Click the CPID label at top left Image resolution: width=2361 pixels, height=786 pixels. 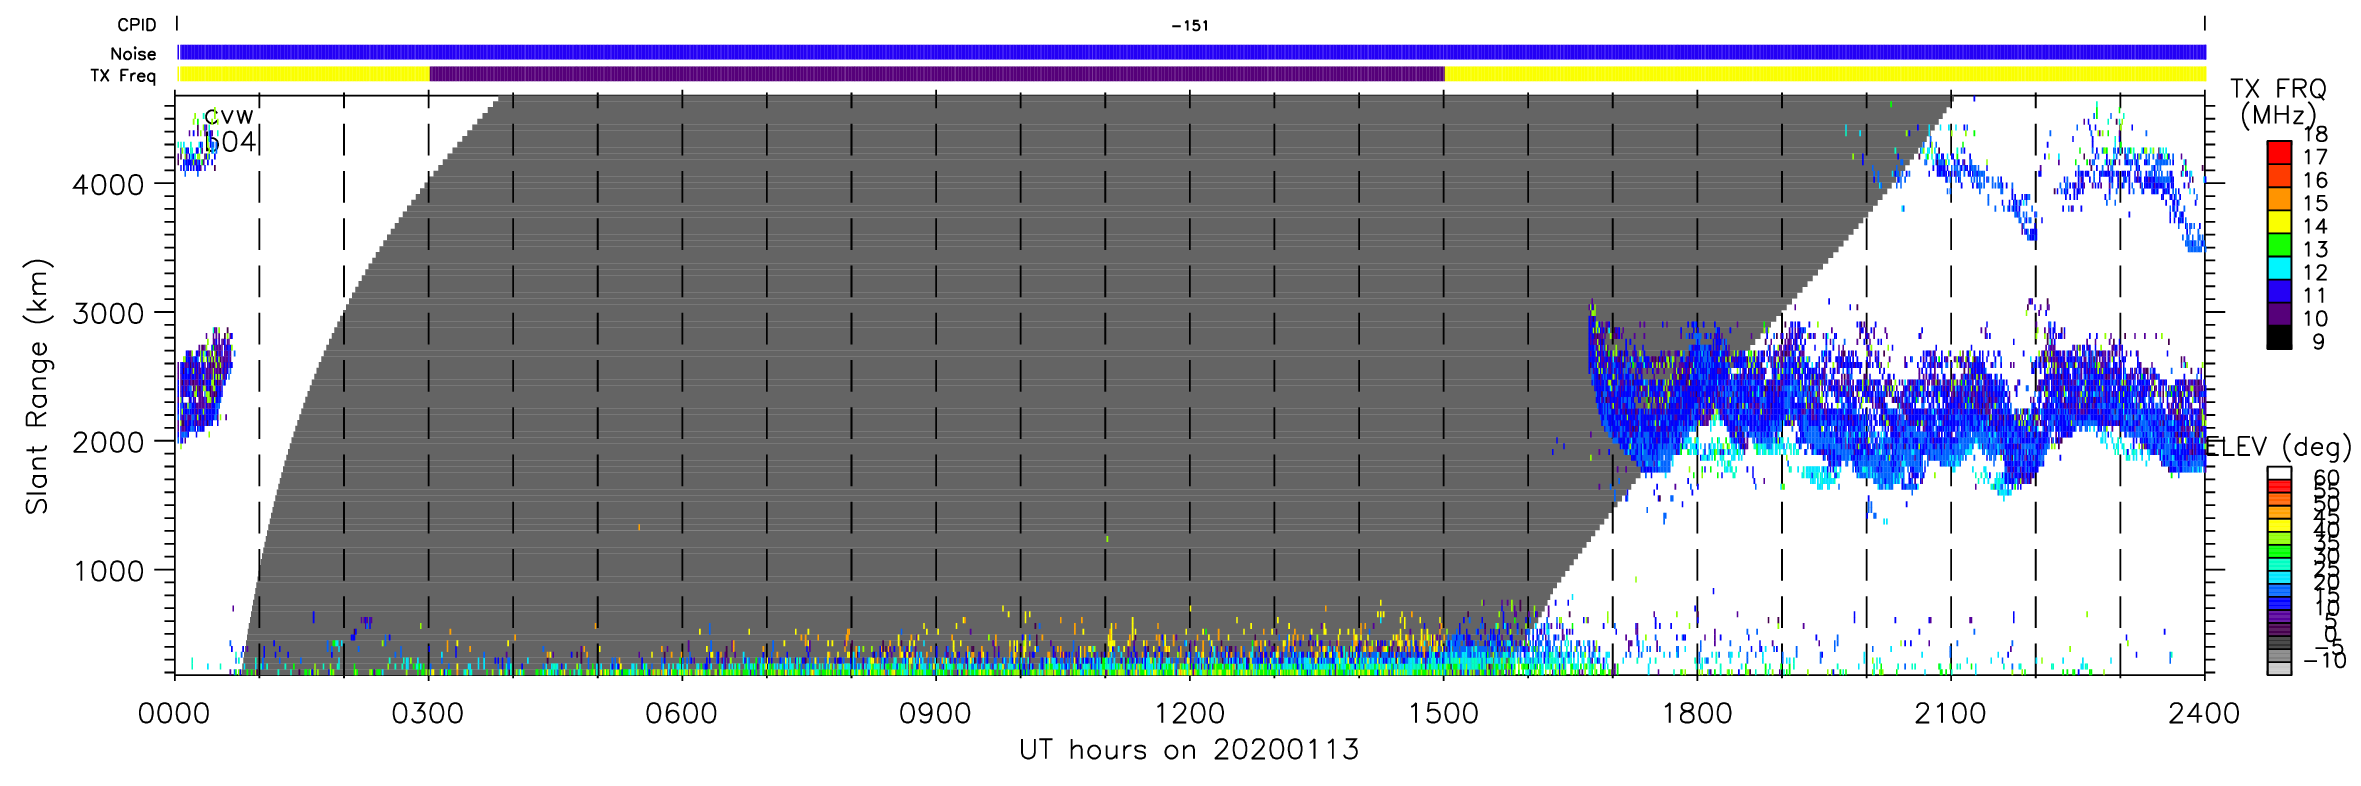(136, 26)
